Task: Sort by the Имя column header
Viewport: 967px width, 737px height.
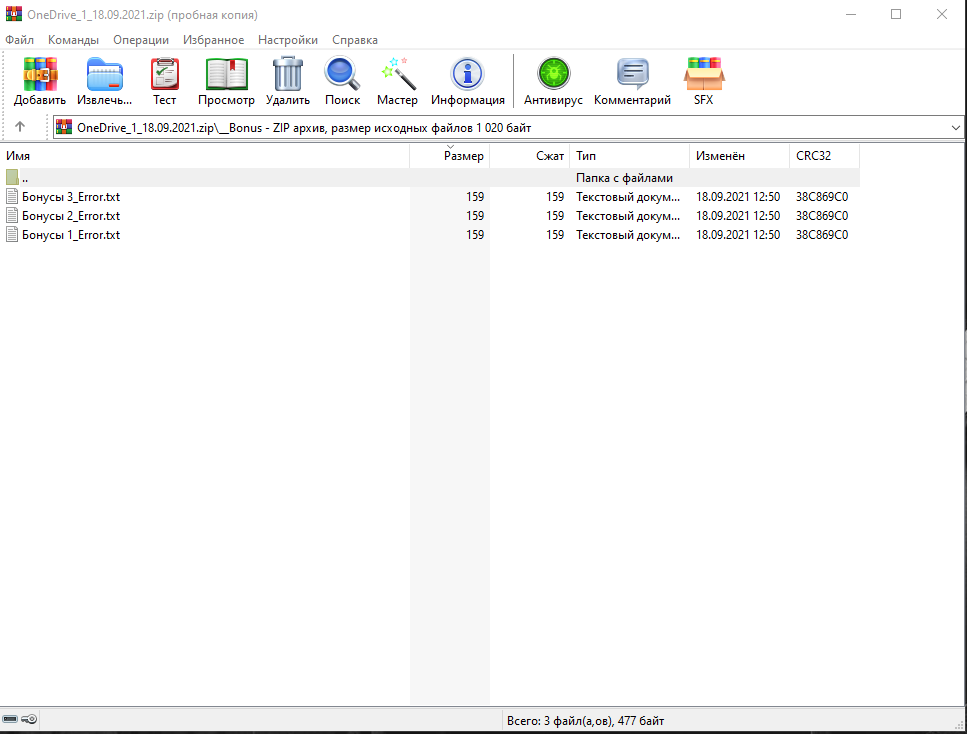Action: click(x=205, y=156)
